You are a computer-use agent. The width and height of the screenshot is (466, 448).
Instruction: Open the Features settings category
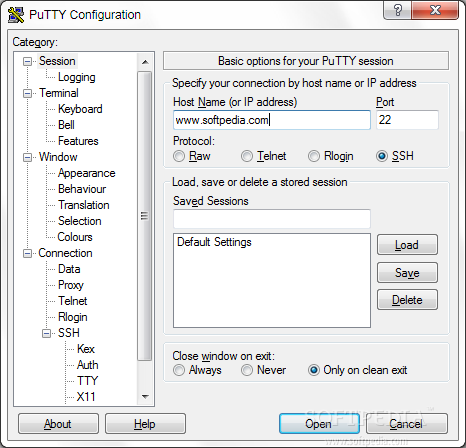coord(78,141)
